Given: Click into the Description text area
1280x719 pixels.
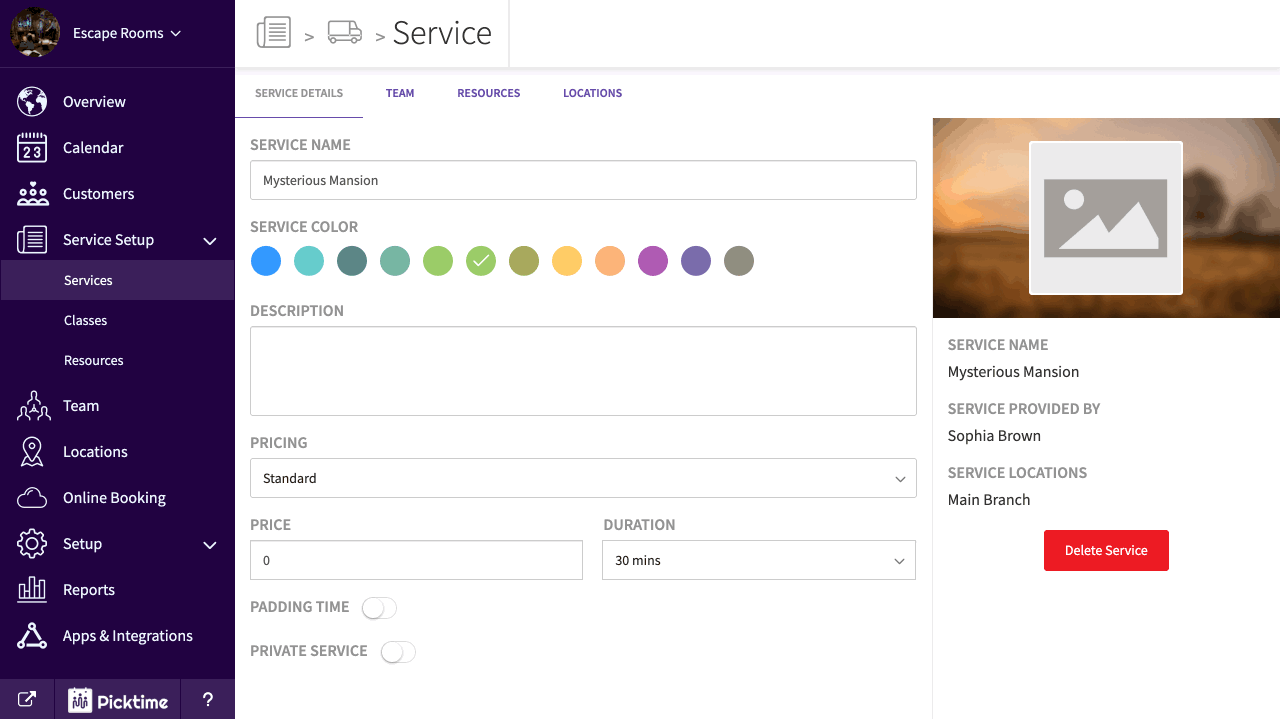Looking at the screenshot, I should [x=583, y=370].
